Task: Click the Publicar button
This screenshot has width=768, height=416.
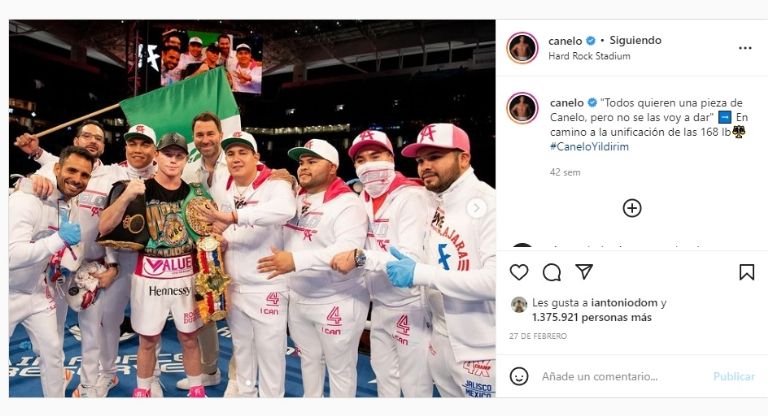Action: pos(734,376)
